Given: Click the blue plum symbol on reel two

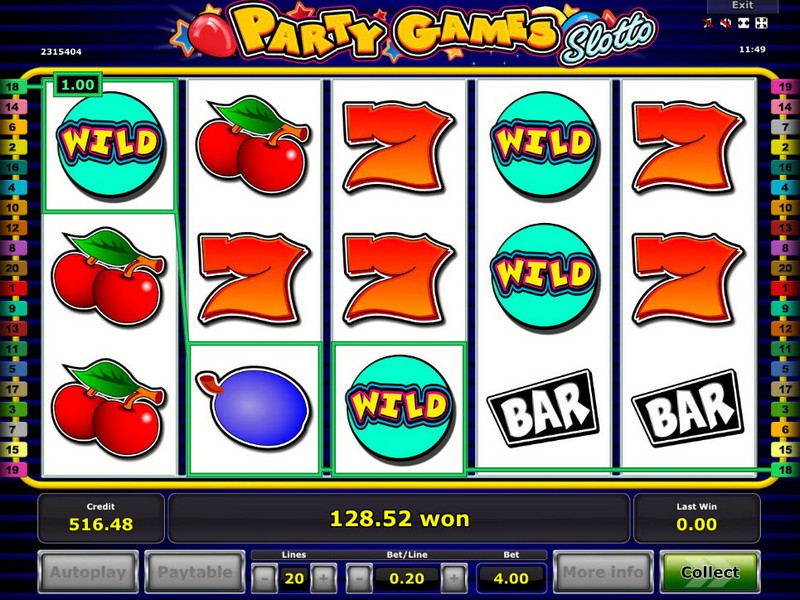Looking at the screenshot, I should pos(254,407).
